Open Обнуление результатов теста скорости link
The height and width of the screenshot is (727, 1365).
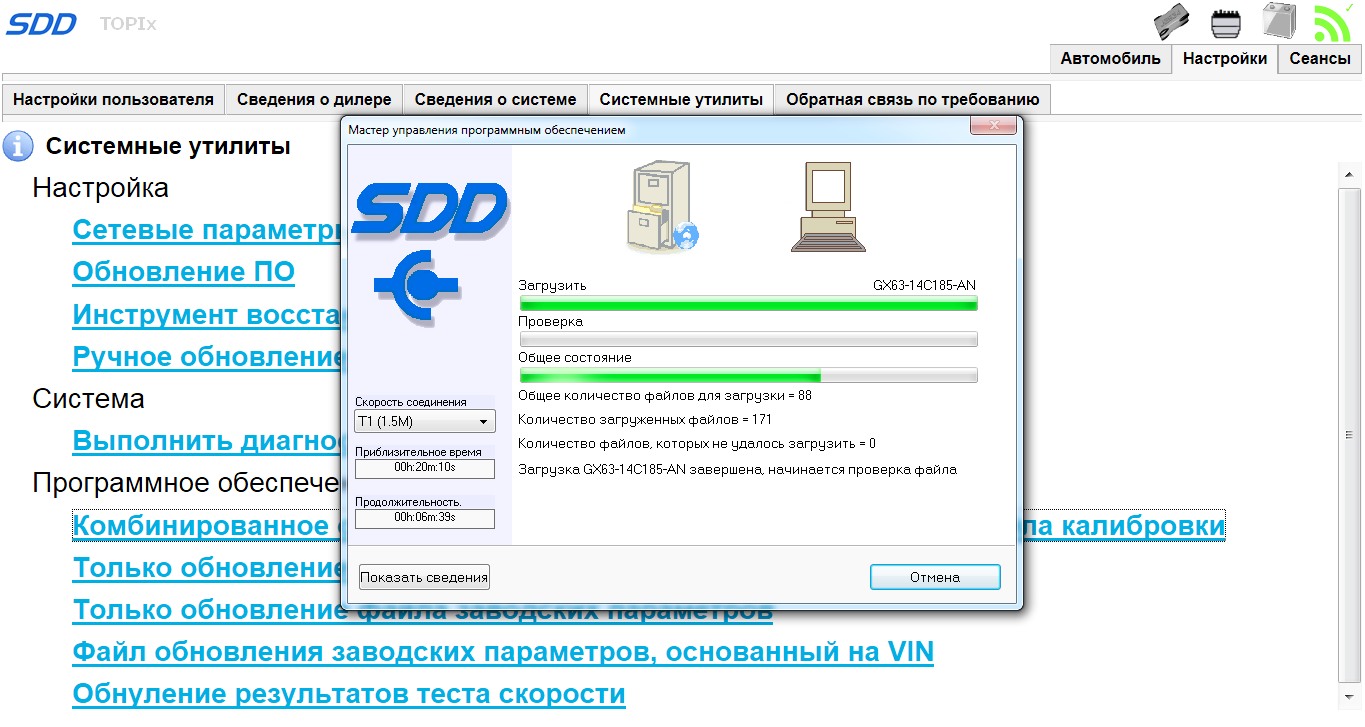pos(349,693)
